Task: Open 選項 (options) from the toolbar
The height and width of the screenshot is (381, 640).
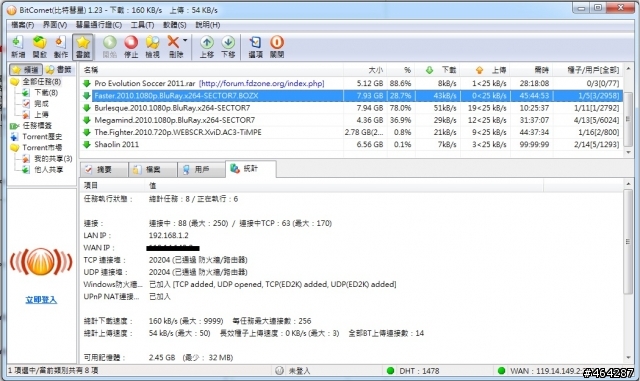Action: (256, 47)
